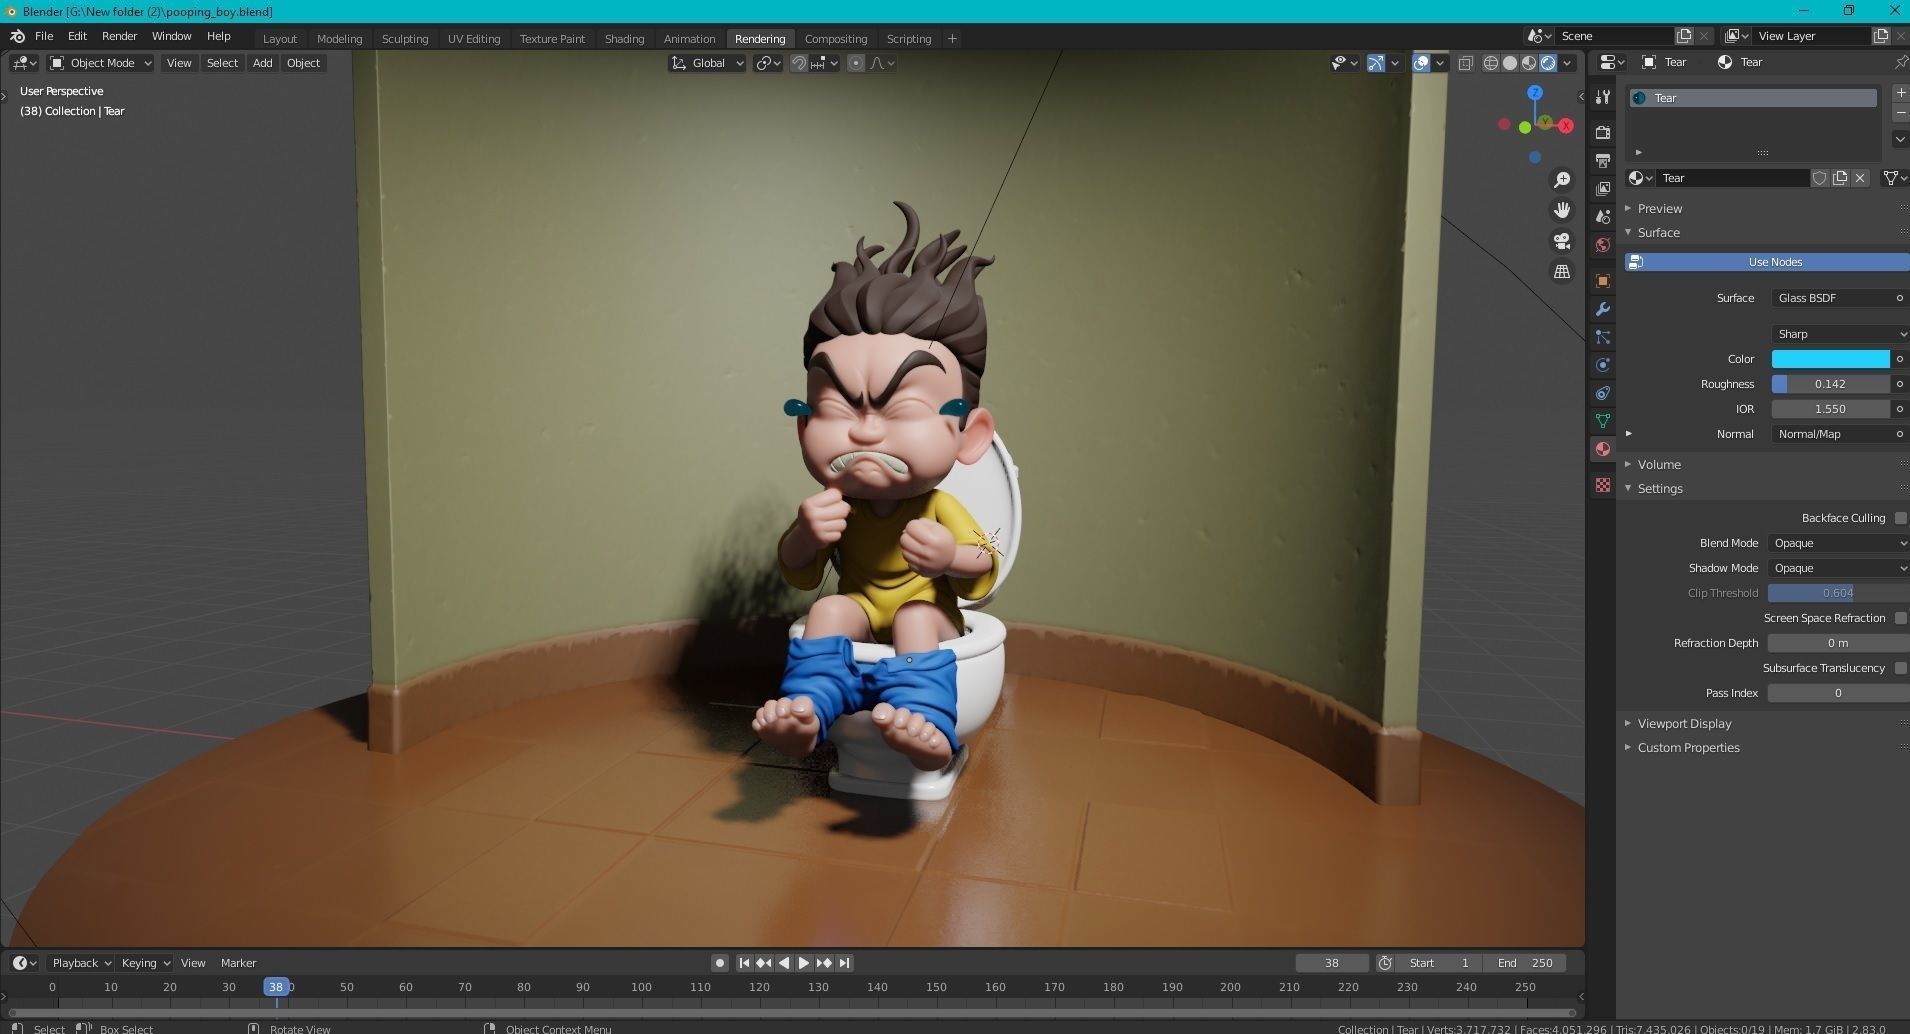Enable the Backface Culling checkbox
Screen dimensions: 1910x1034
click(1901, 518)
